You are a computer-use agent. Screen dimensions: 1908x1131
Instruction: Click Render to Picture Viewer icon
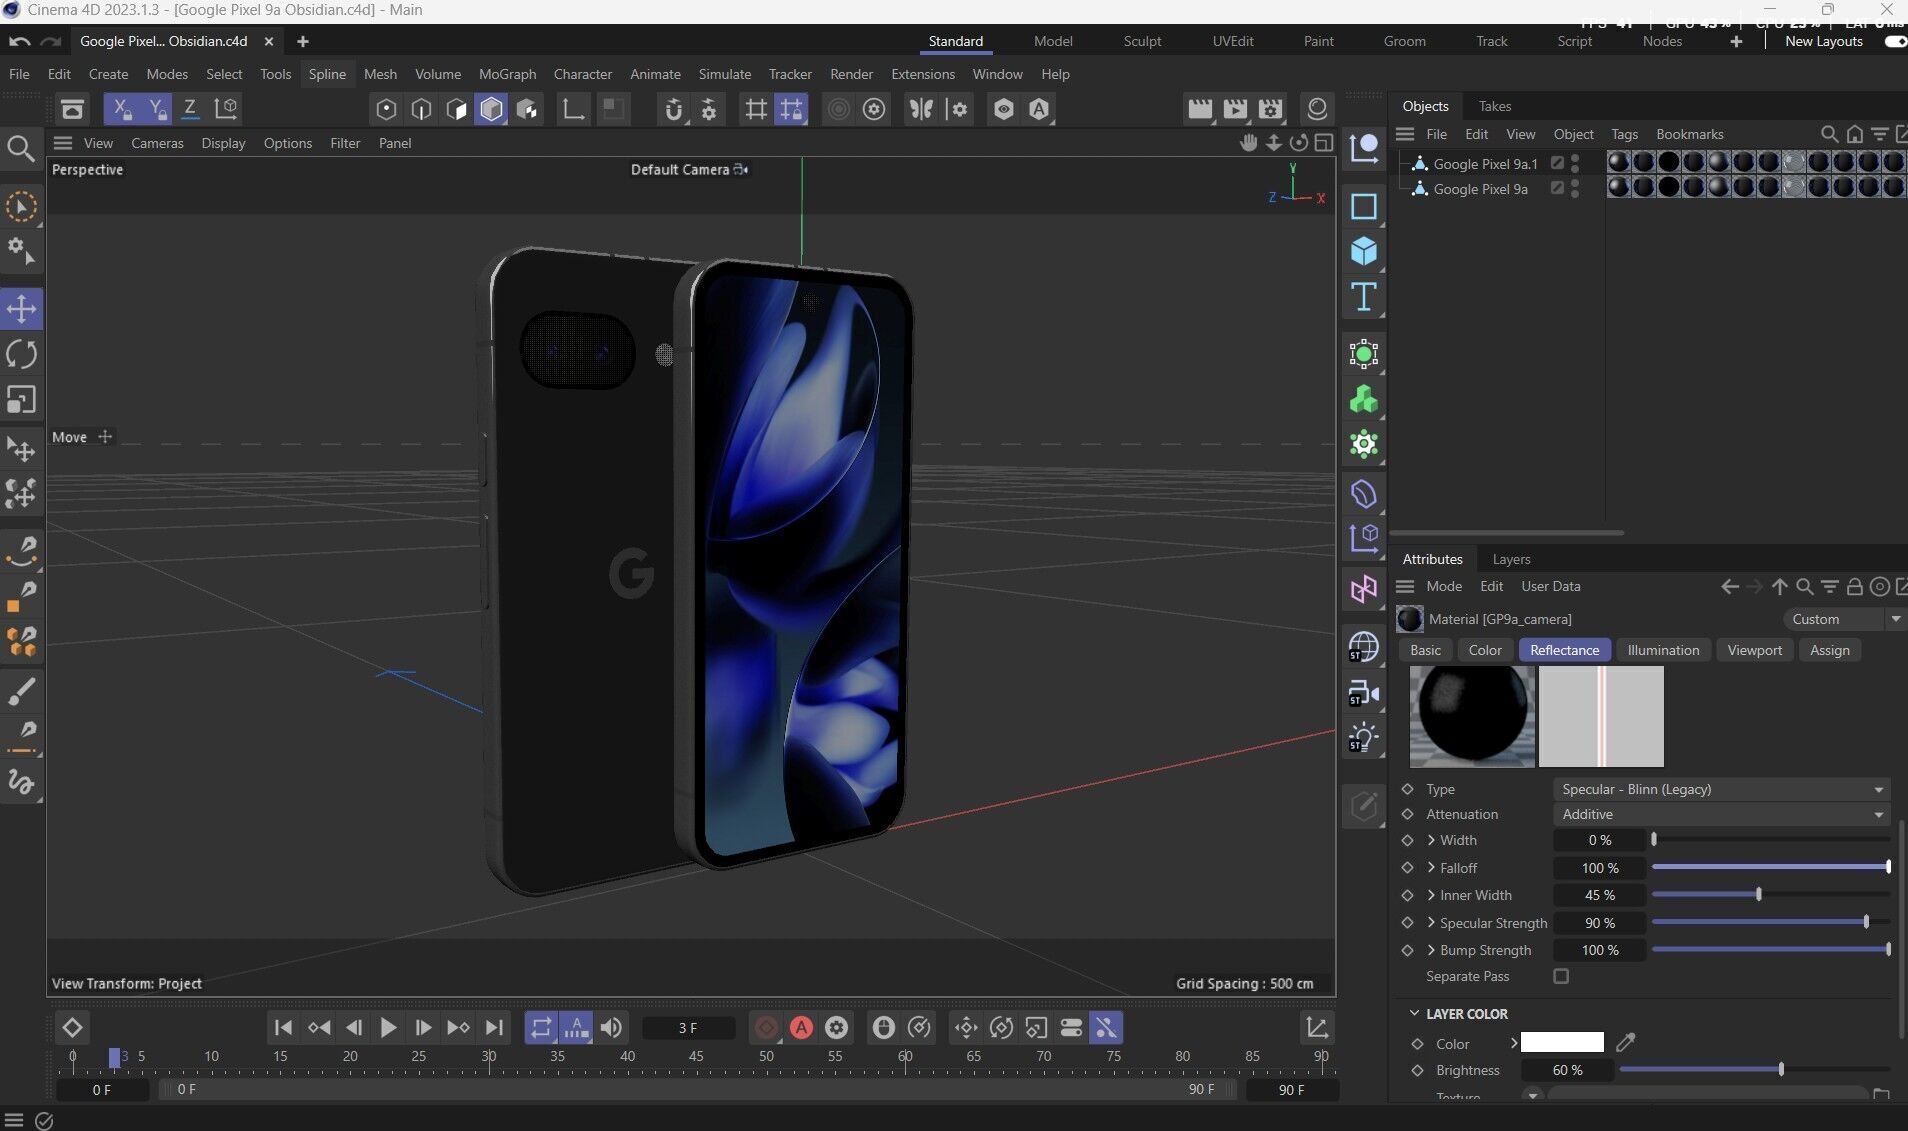tap(1236, 109)
